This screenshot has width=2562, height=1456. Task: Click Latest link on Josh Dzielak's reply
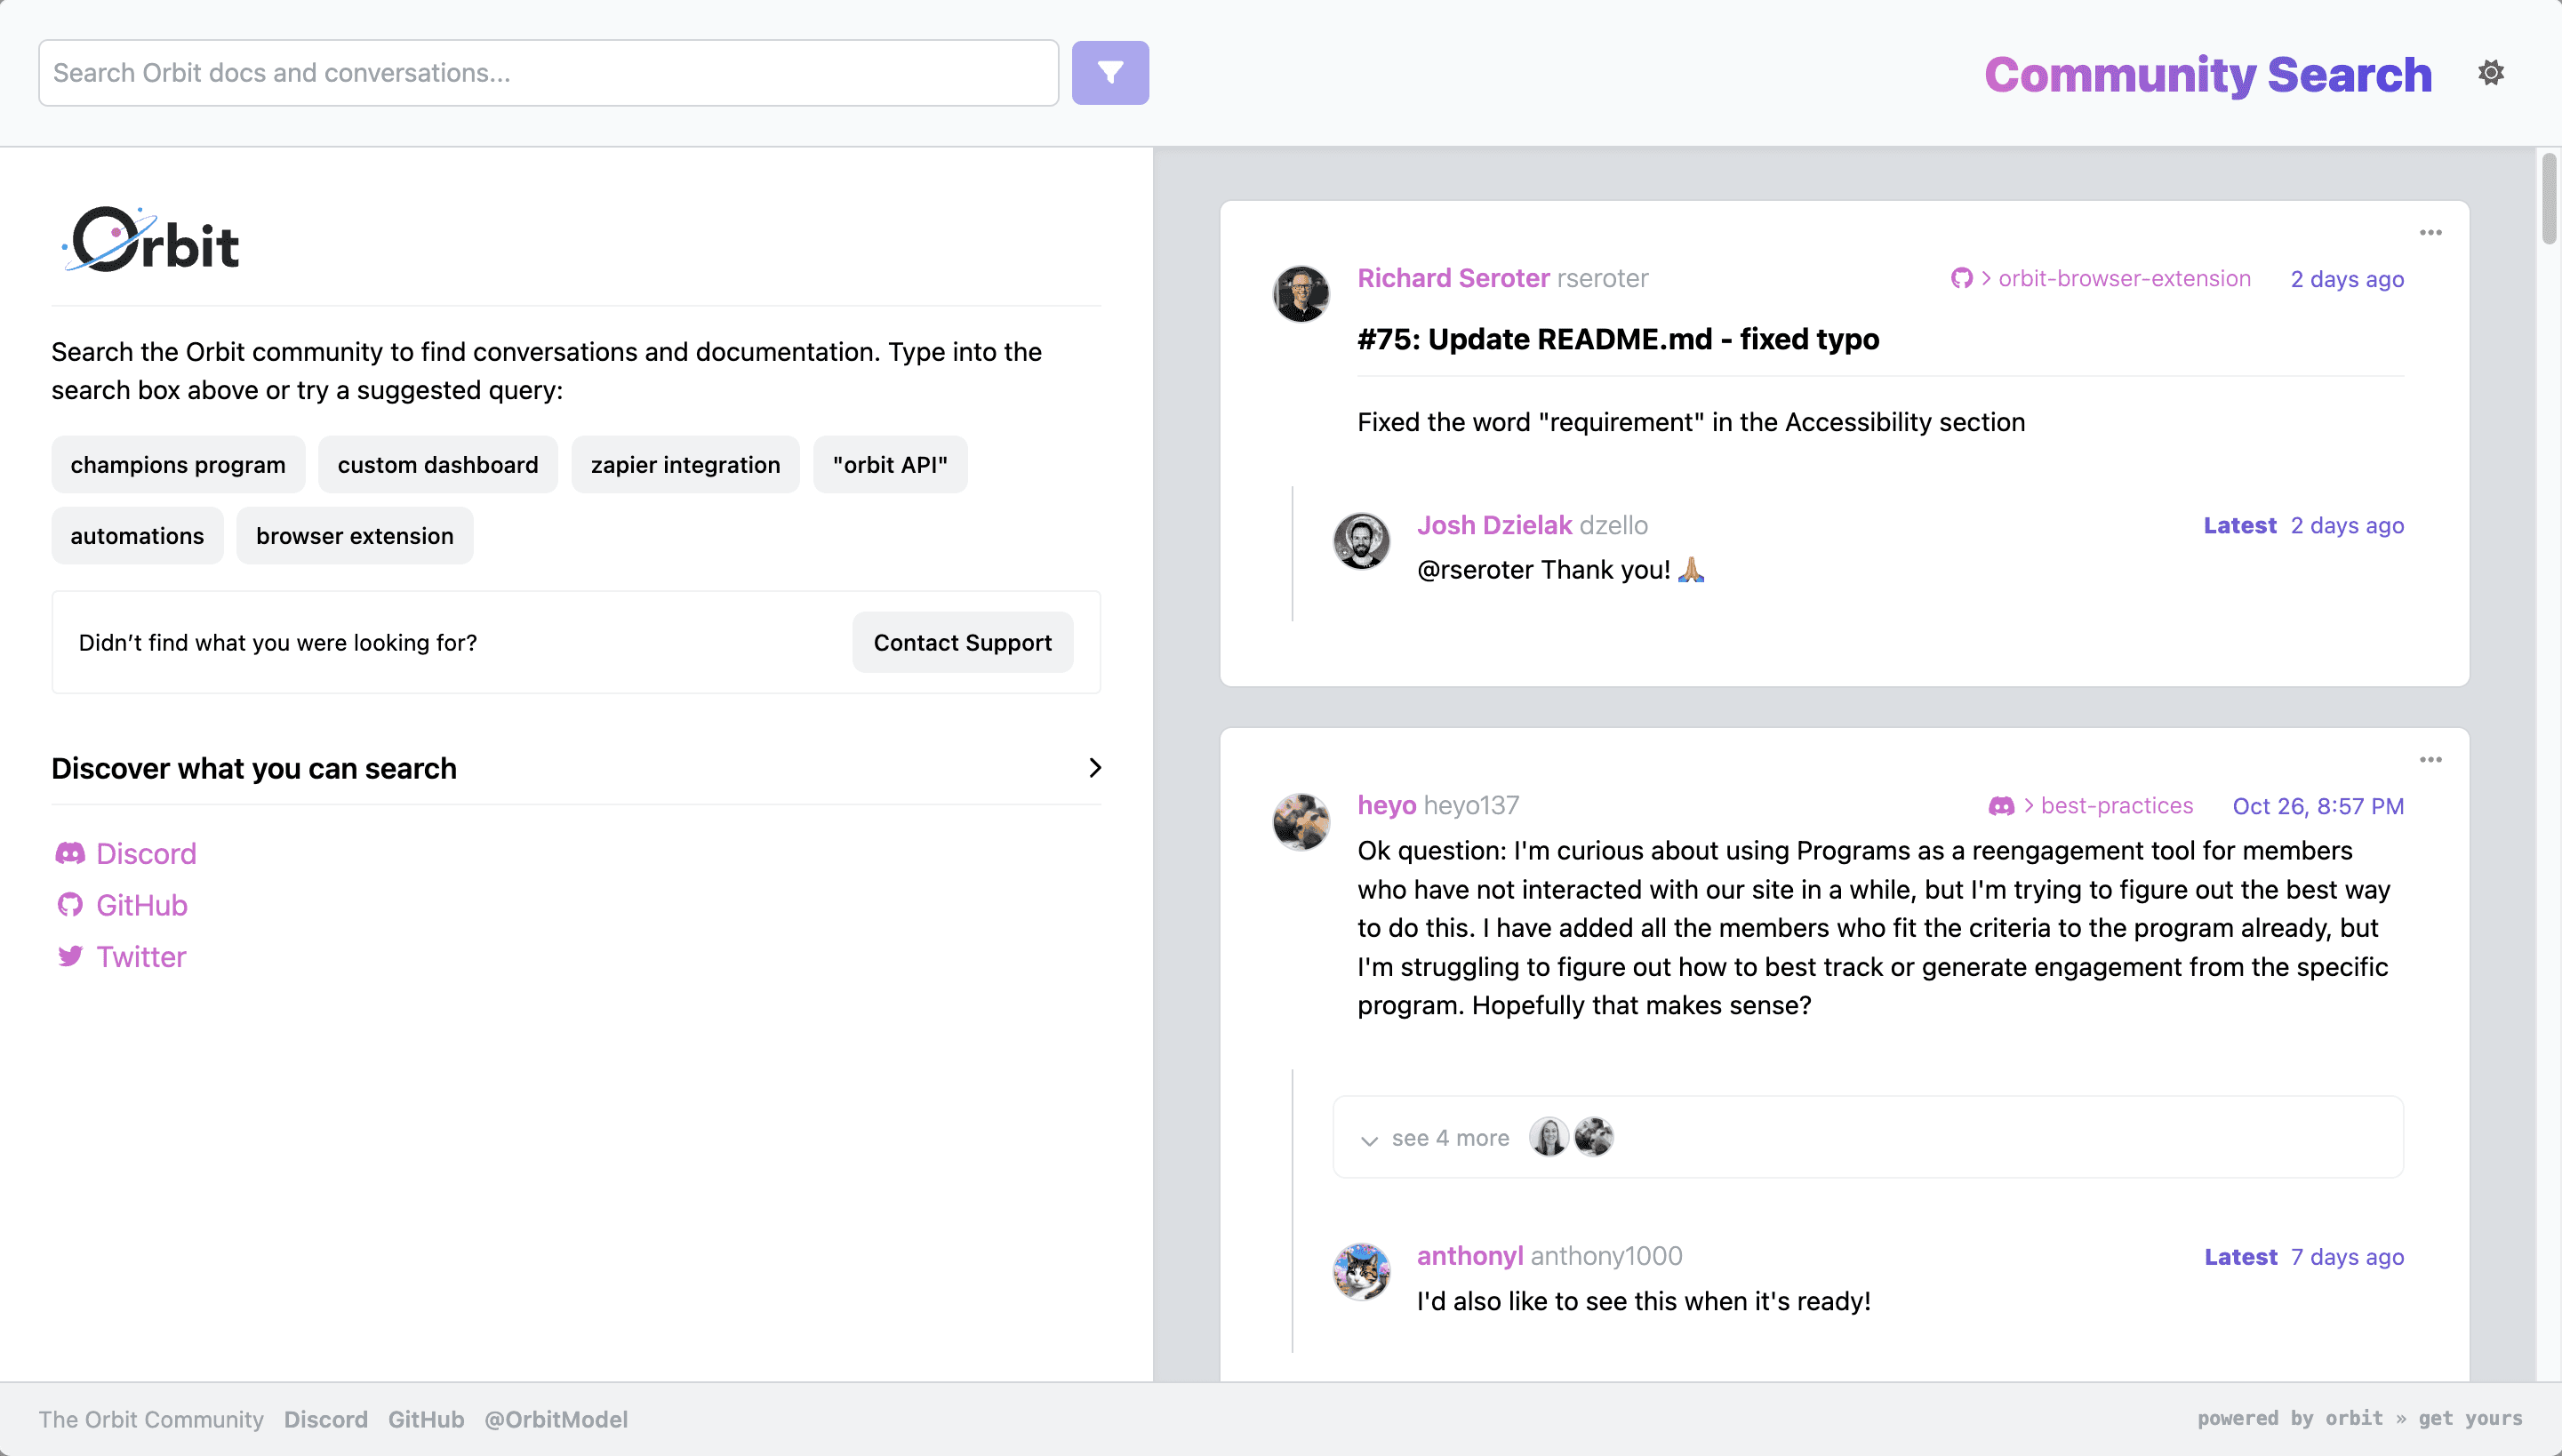pos(2240,526)
